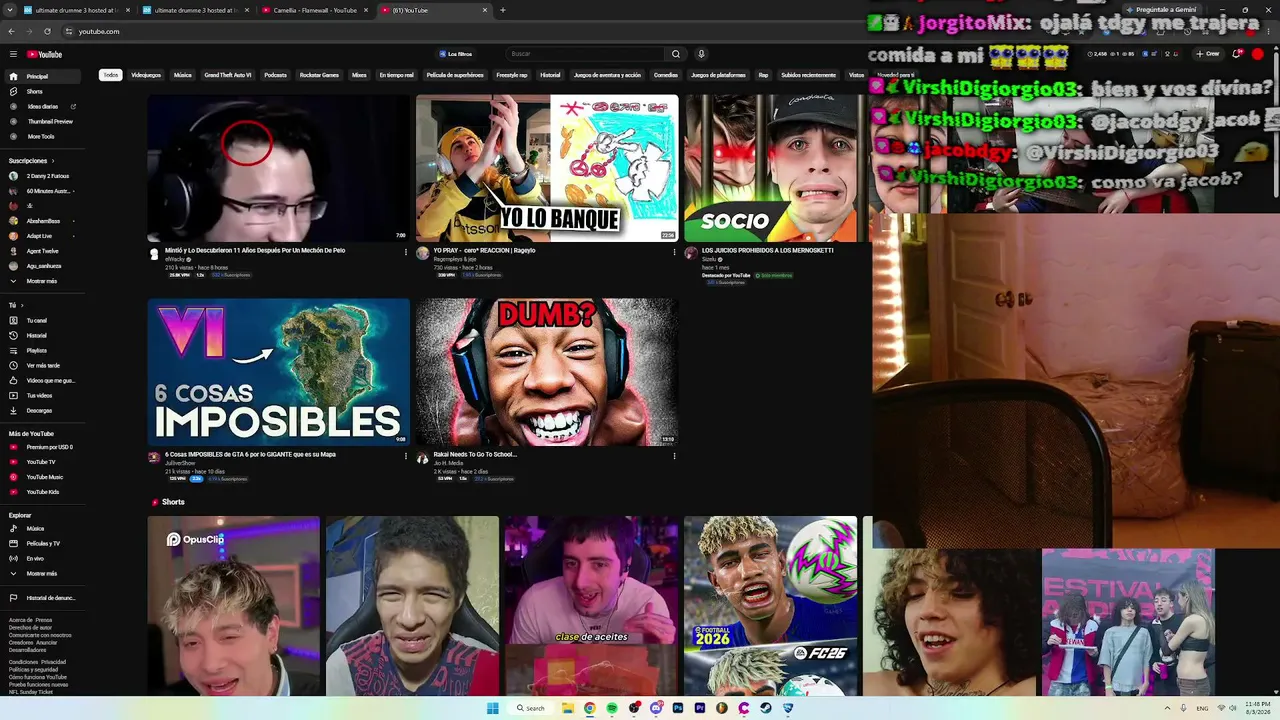Screen dimensions: 1280x720
Task: Open Photoshop from the taskbar
Action: (x=678, y=708)
